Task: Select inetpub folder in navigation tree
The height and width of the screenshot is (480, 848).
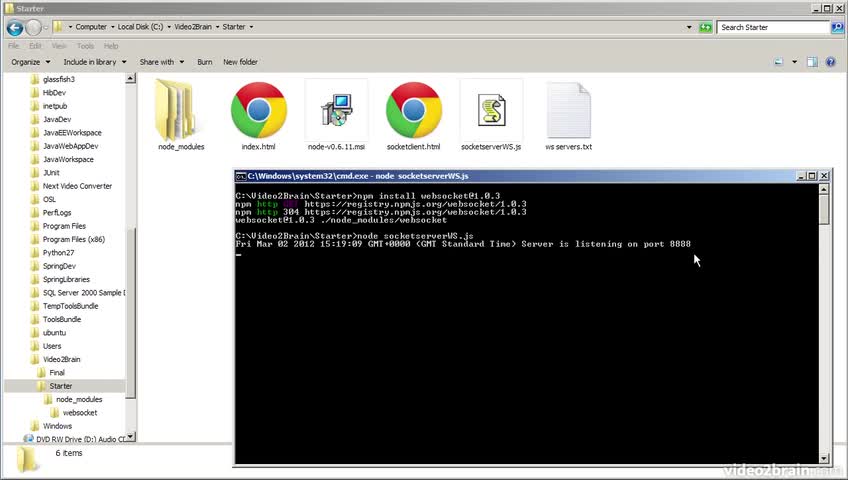Action: tap(55, 106)
